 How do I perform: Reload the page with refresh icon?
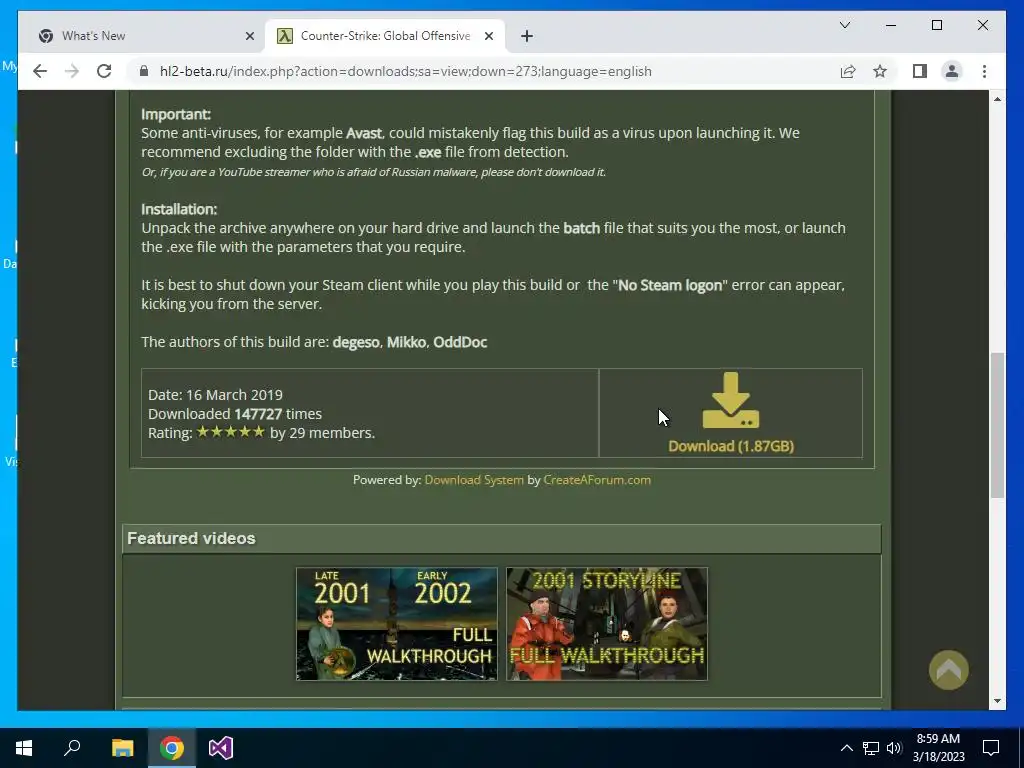pyautogui.click(x=104, y=71)
